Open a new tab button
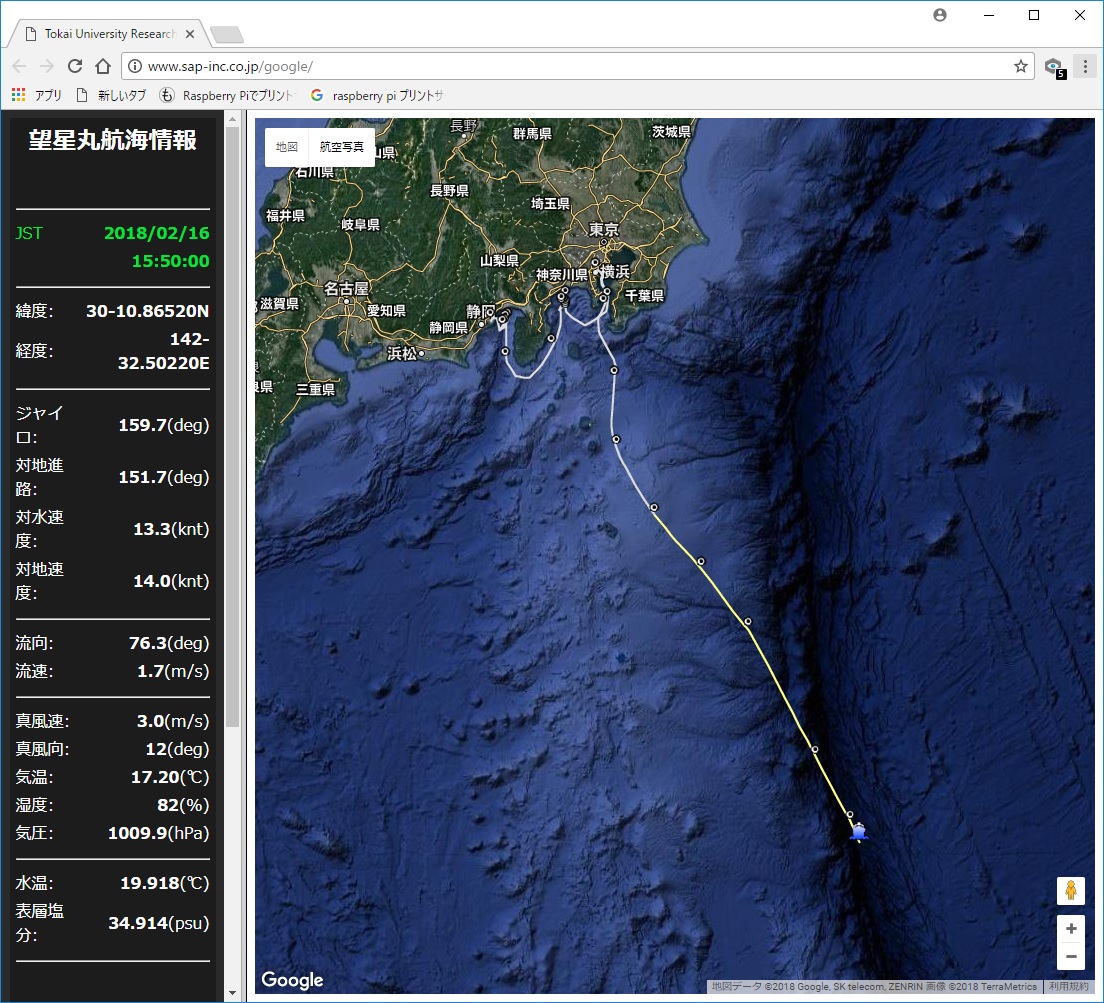1104x1003 pixels. tap(227, 34)
